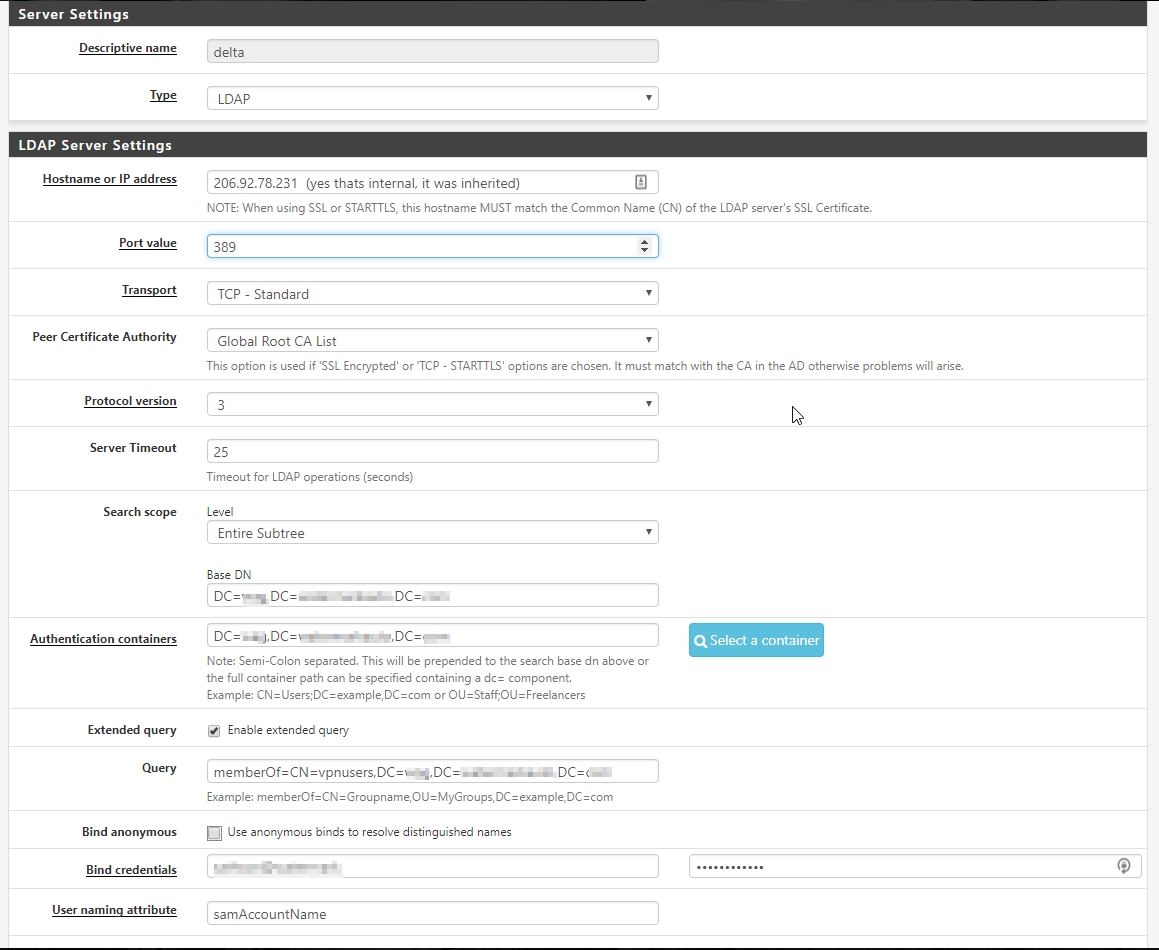
Task: Open the Peer Certificate Authority dropdown
Action: 432,341
